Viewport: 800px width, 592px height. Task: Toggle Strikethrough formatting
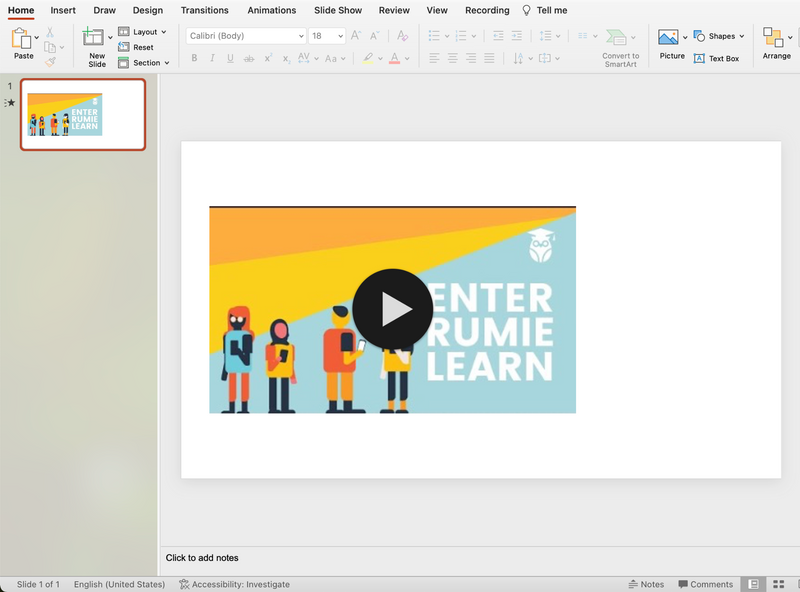click(249, 59)
